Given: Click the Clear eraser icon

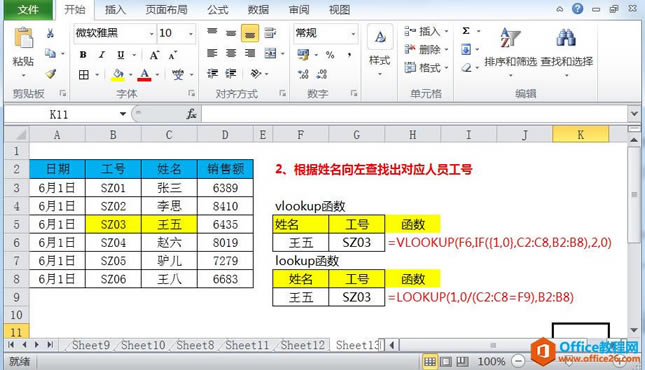Looking at the screenshot, I should point(466,67).
